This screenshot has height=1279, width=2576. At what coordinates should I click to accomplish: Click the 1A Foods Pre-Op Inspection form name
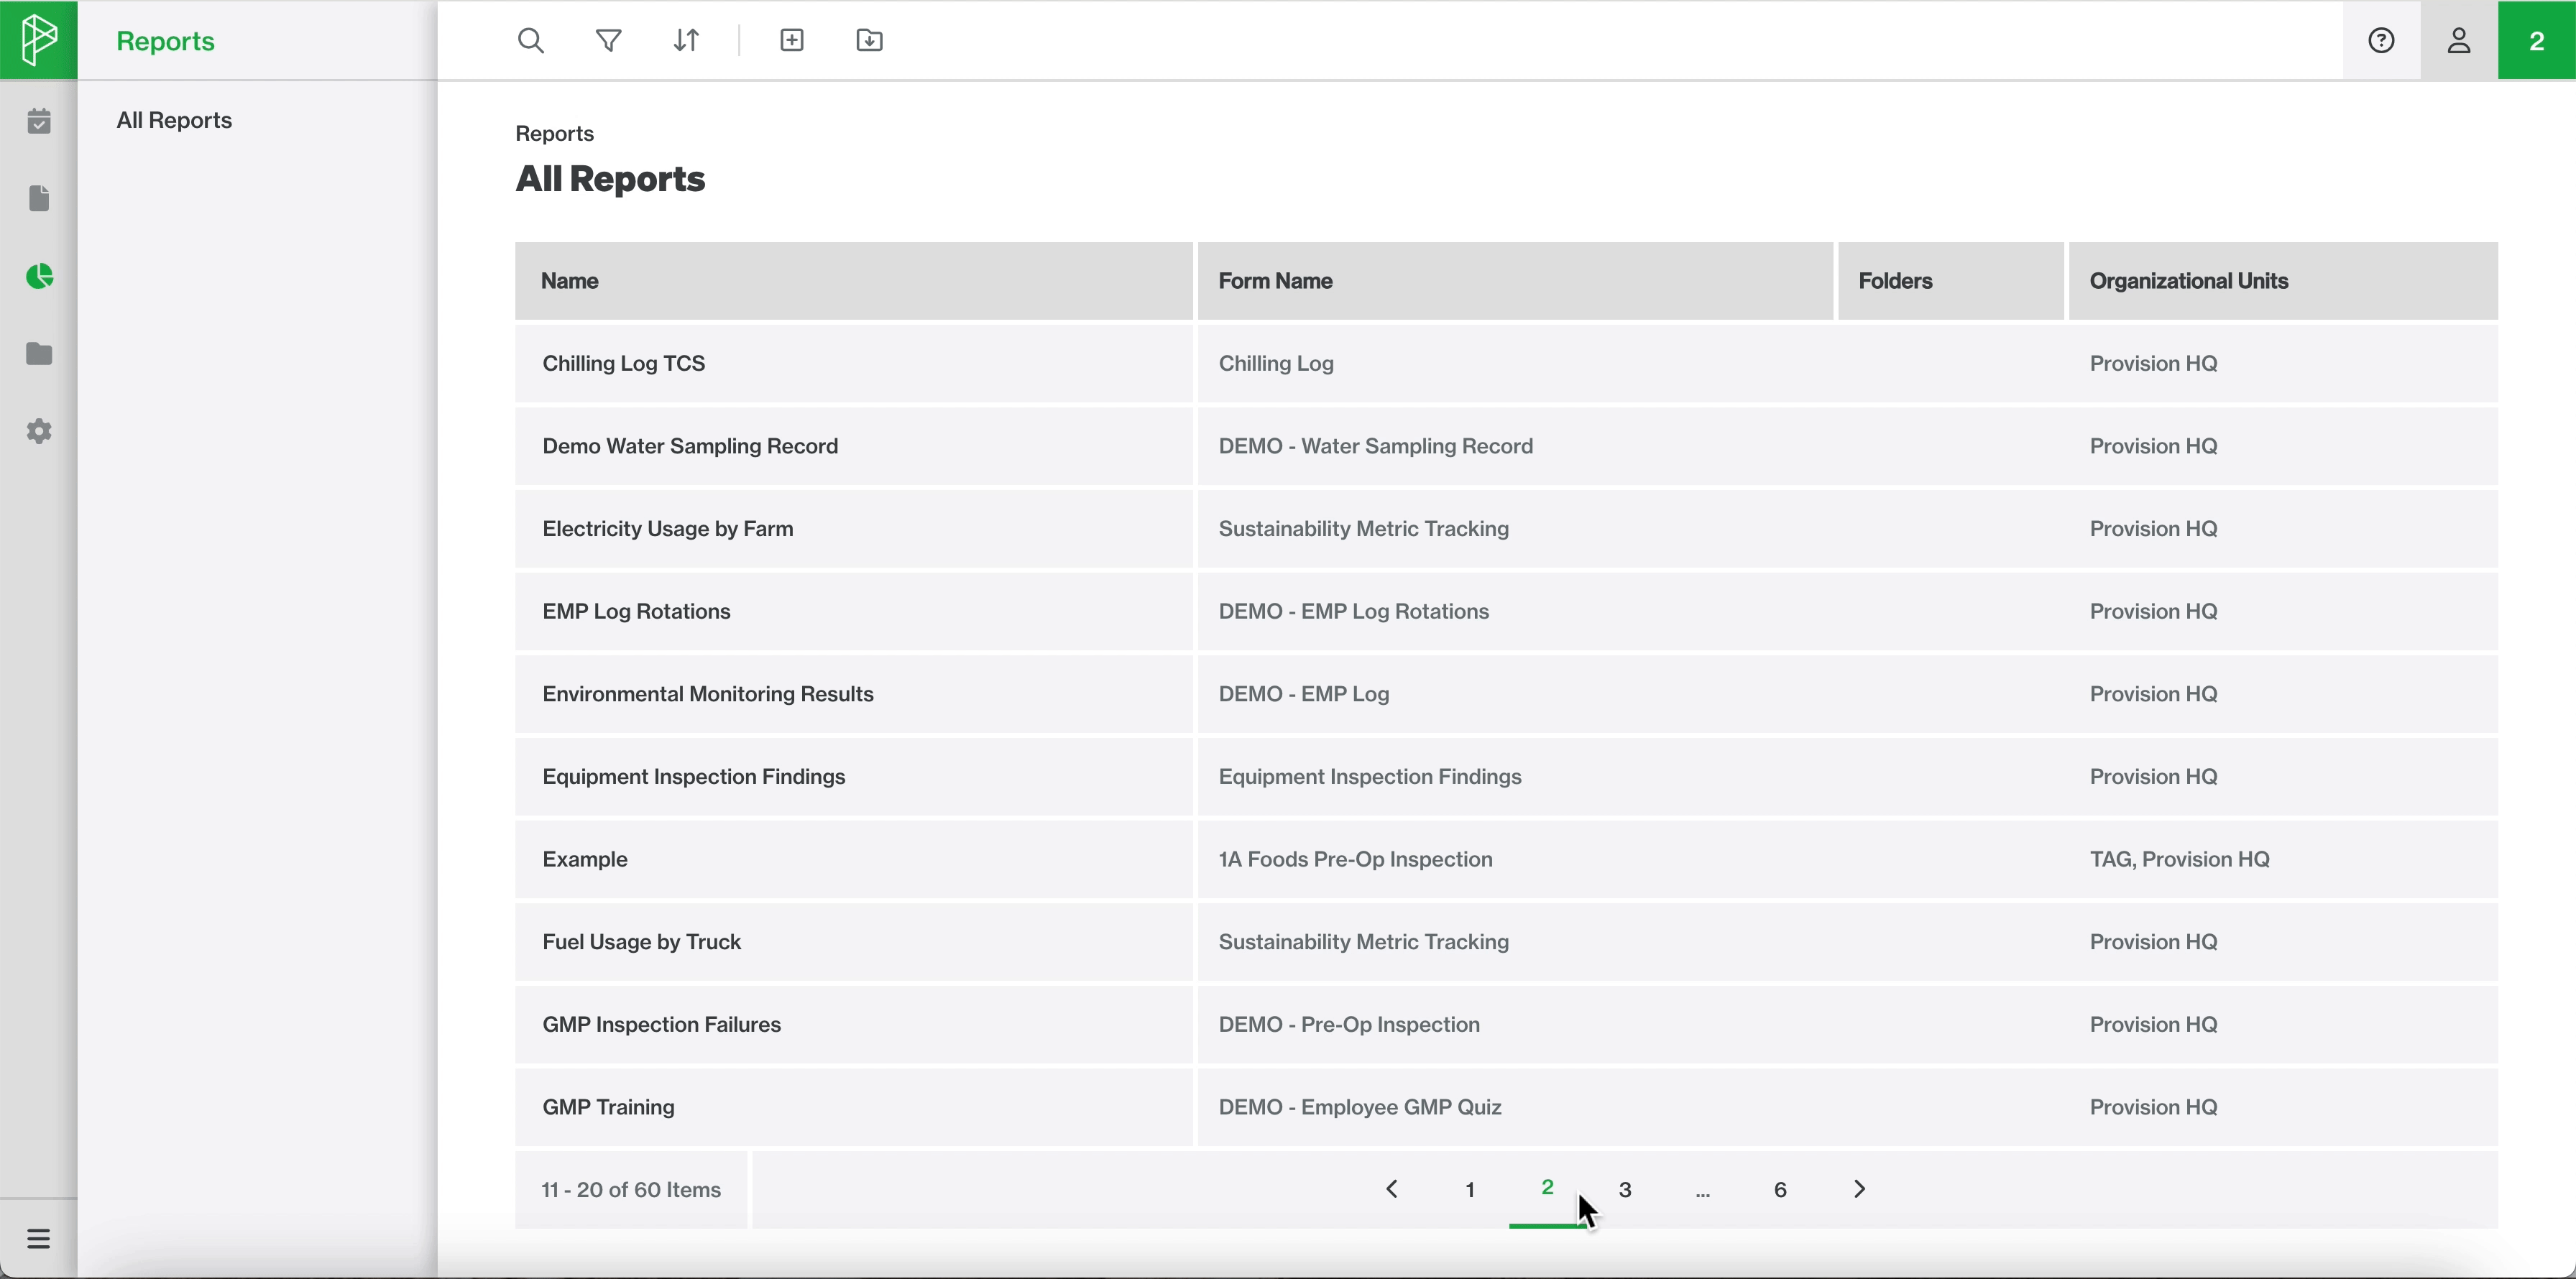(x=1355, y=860)
